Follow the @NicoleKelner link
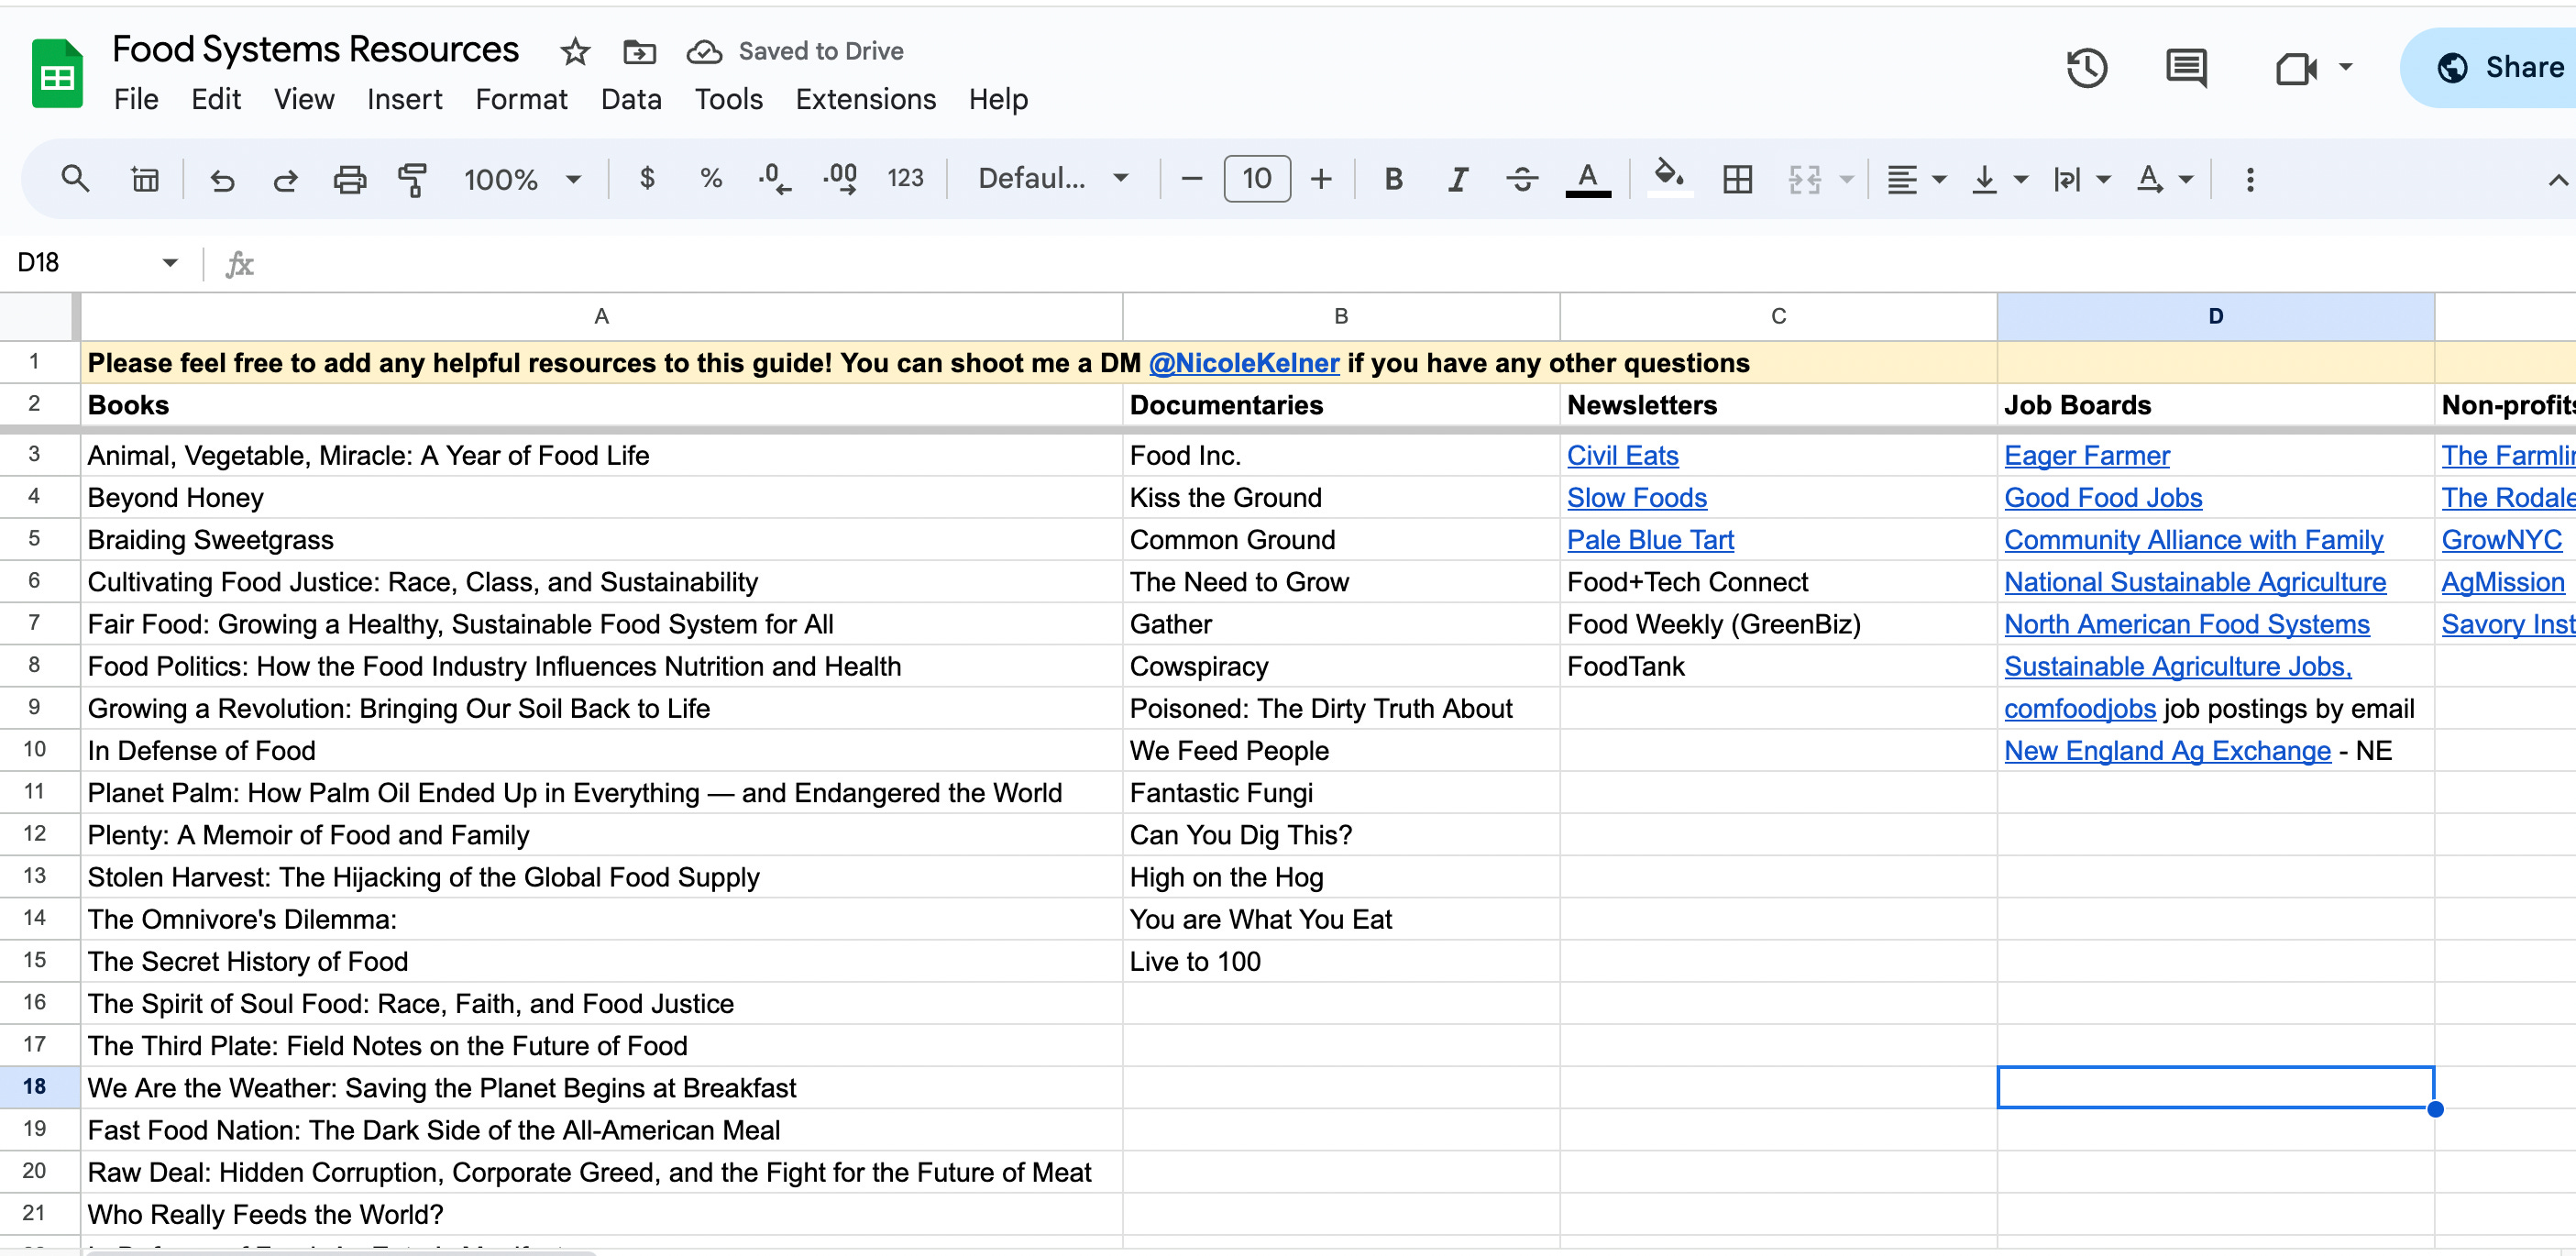The width and height of the screenshot is (2576, 1256). pyautogui.click(x=1243, y=363)
